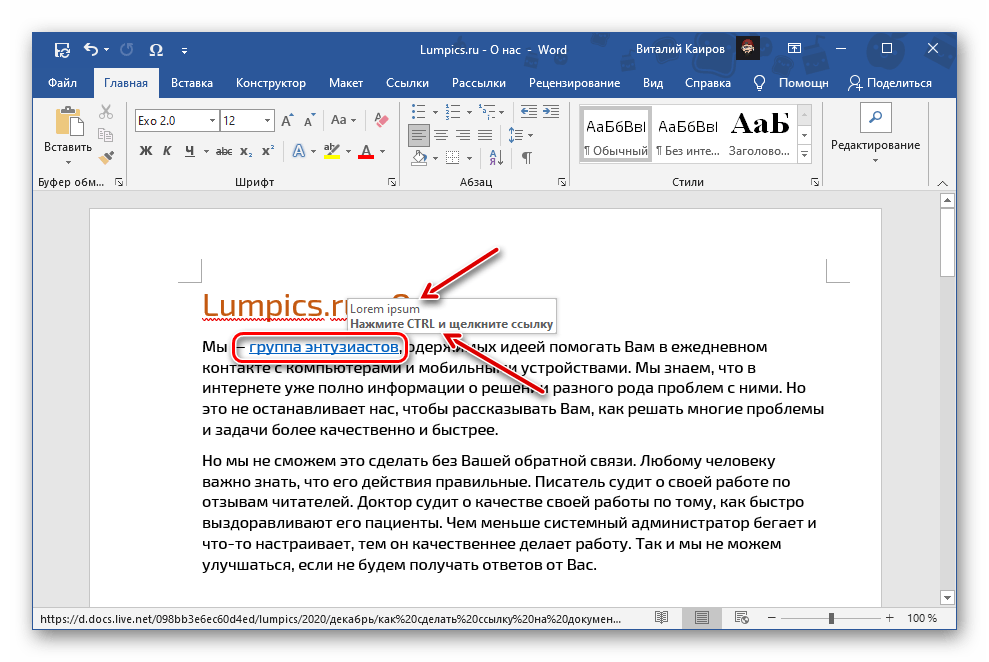989x662 pixels.
Task: Apply the 'Обычный' style from gallery
Action: 616,135
